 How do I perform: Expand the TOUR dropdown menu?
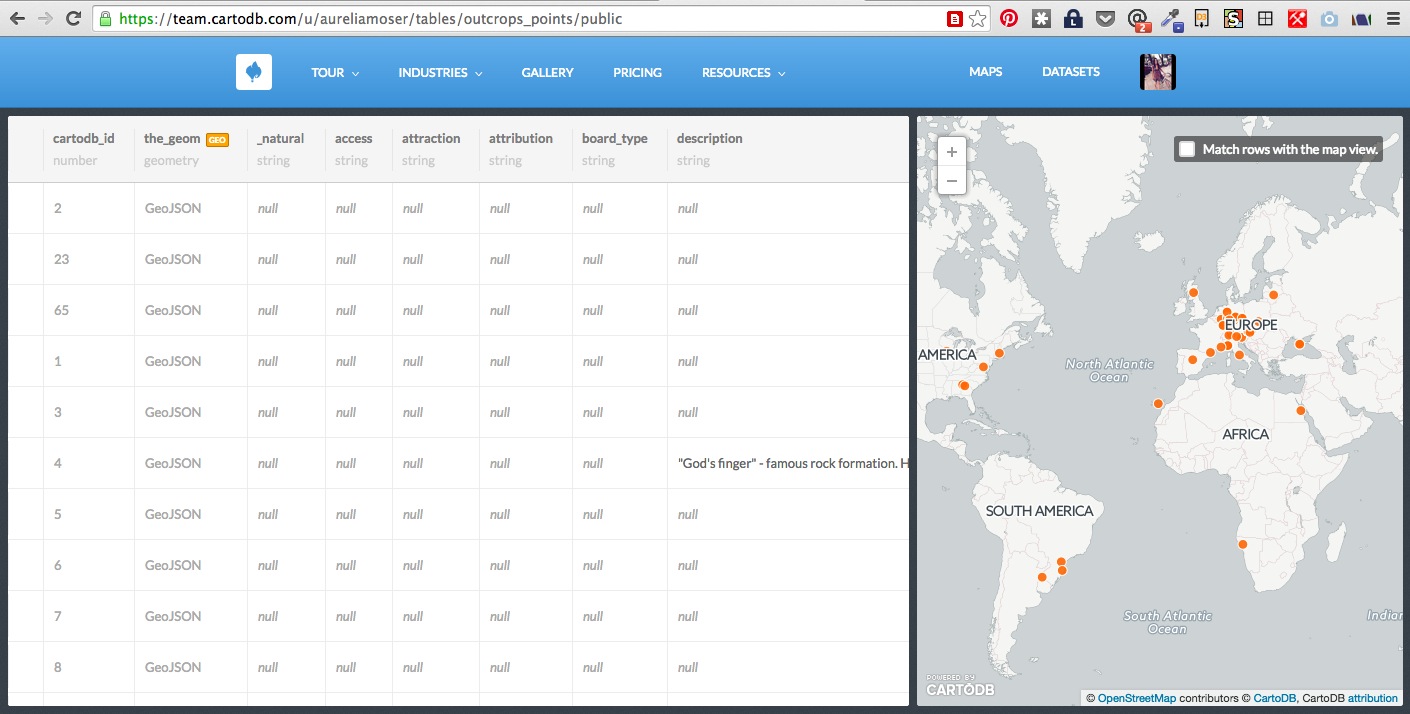(335, 73)
